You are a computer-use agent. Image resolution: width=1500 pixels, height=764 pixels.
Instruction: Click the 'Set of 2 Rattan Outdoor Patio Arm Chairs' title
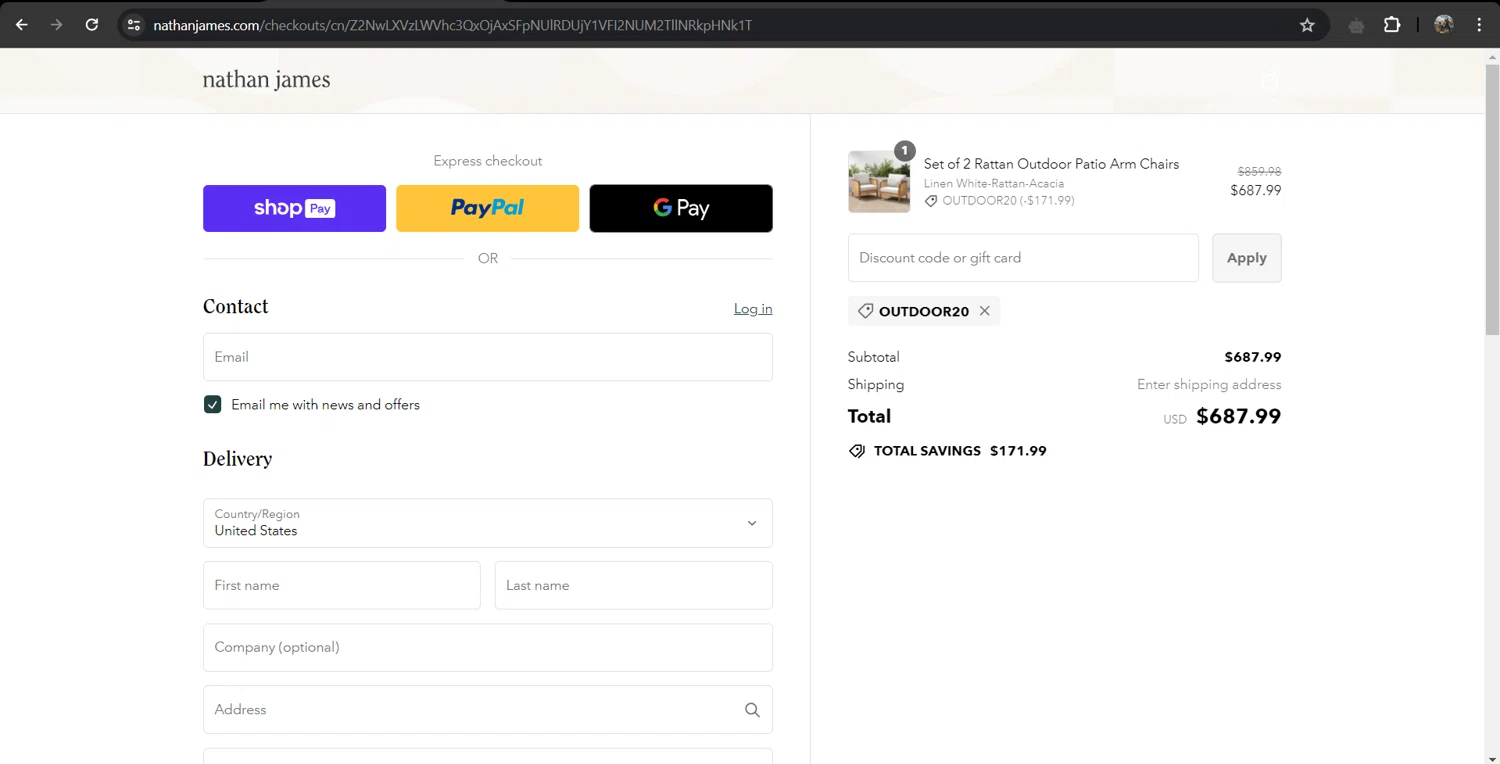click(x=1051, y=164)
